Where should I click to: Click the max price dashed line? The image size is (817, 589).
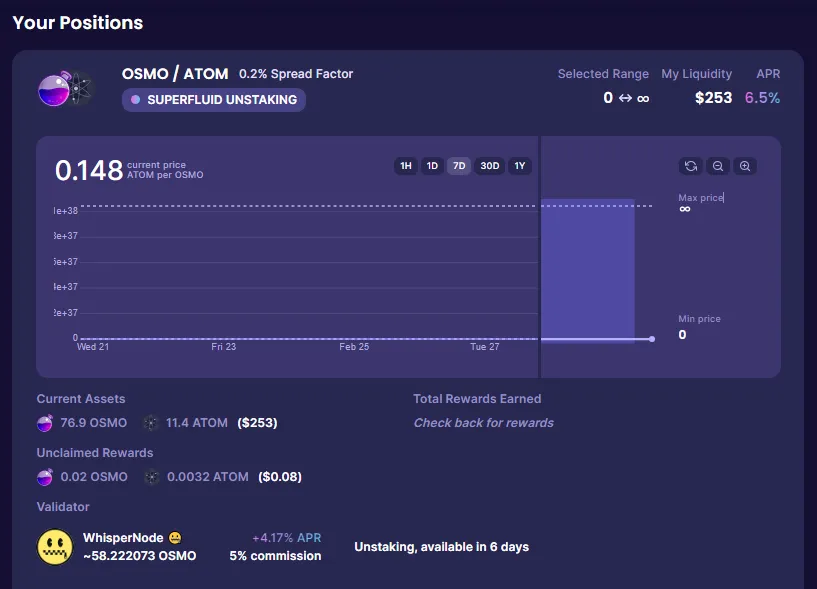point(366,206)
